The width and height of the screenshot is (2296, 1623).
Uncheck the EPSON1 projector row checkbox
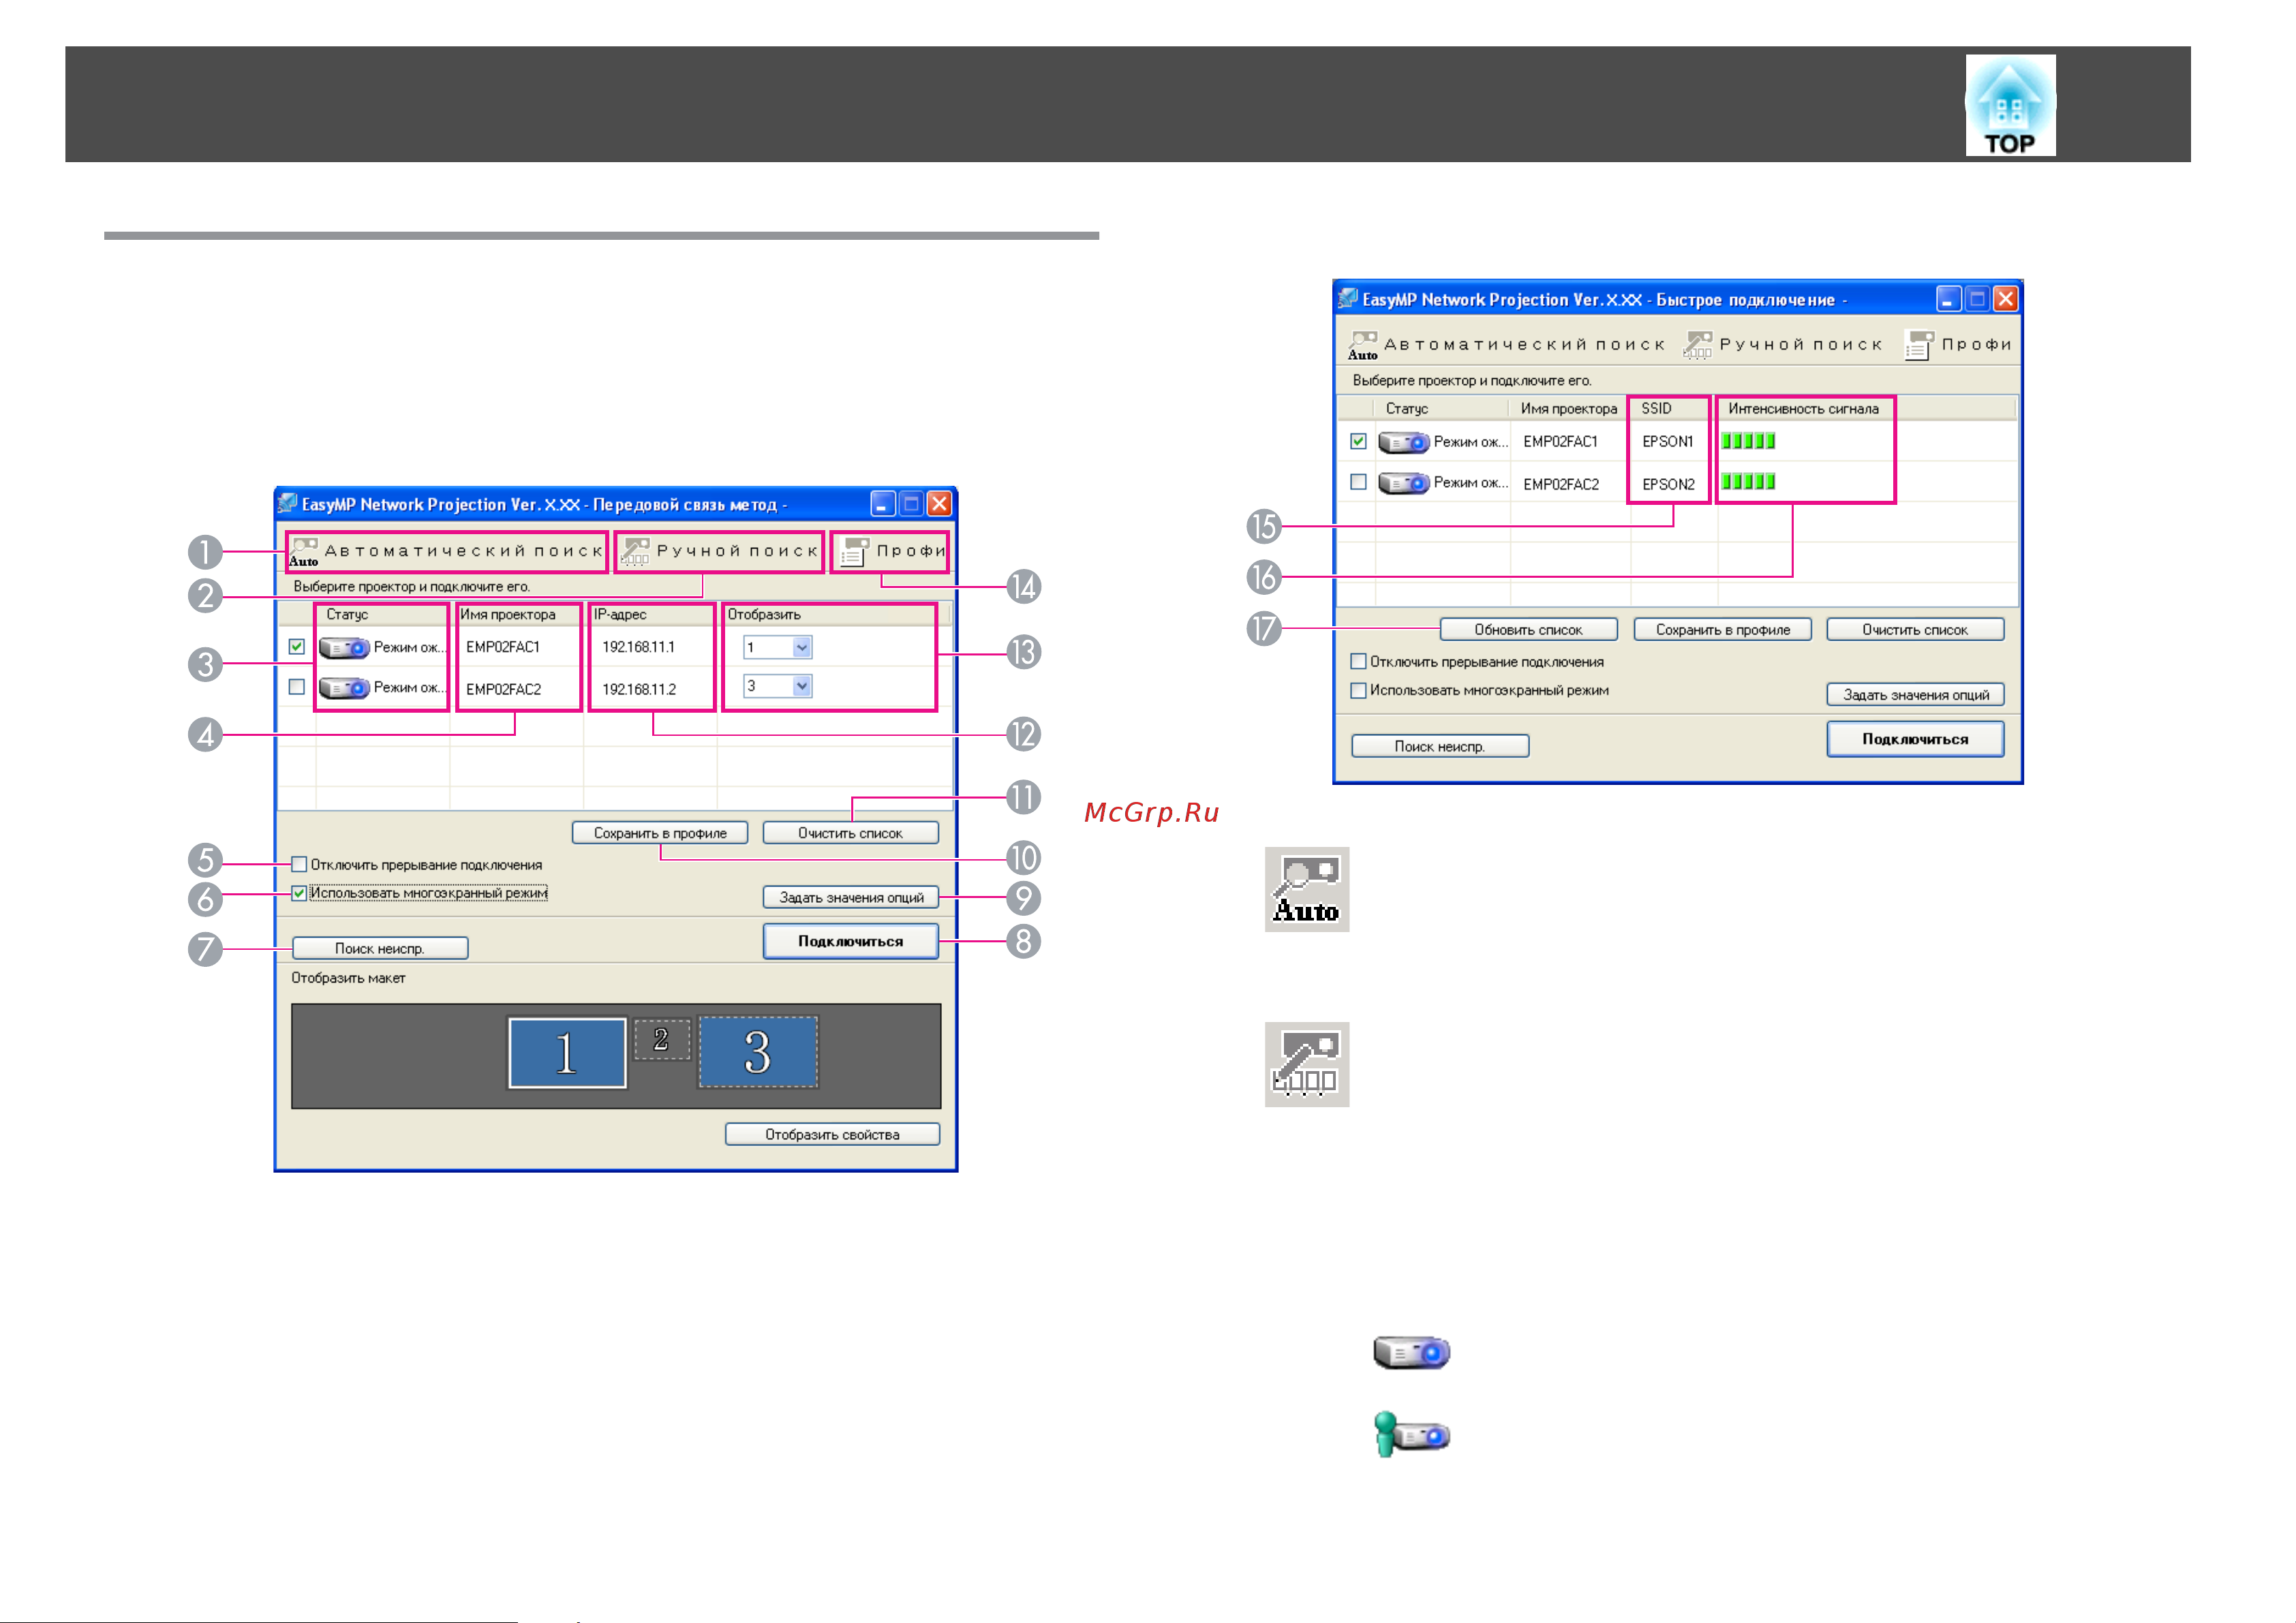pyautogui.click(x=1358, y=441)
